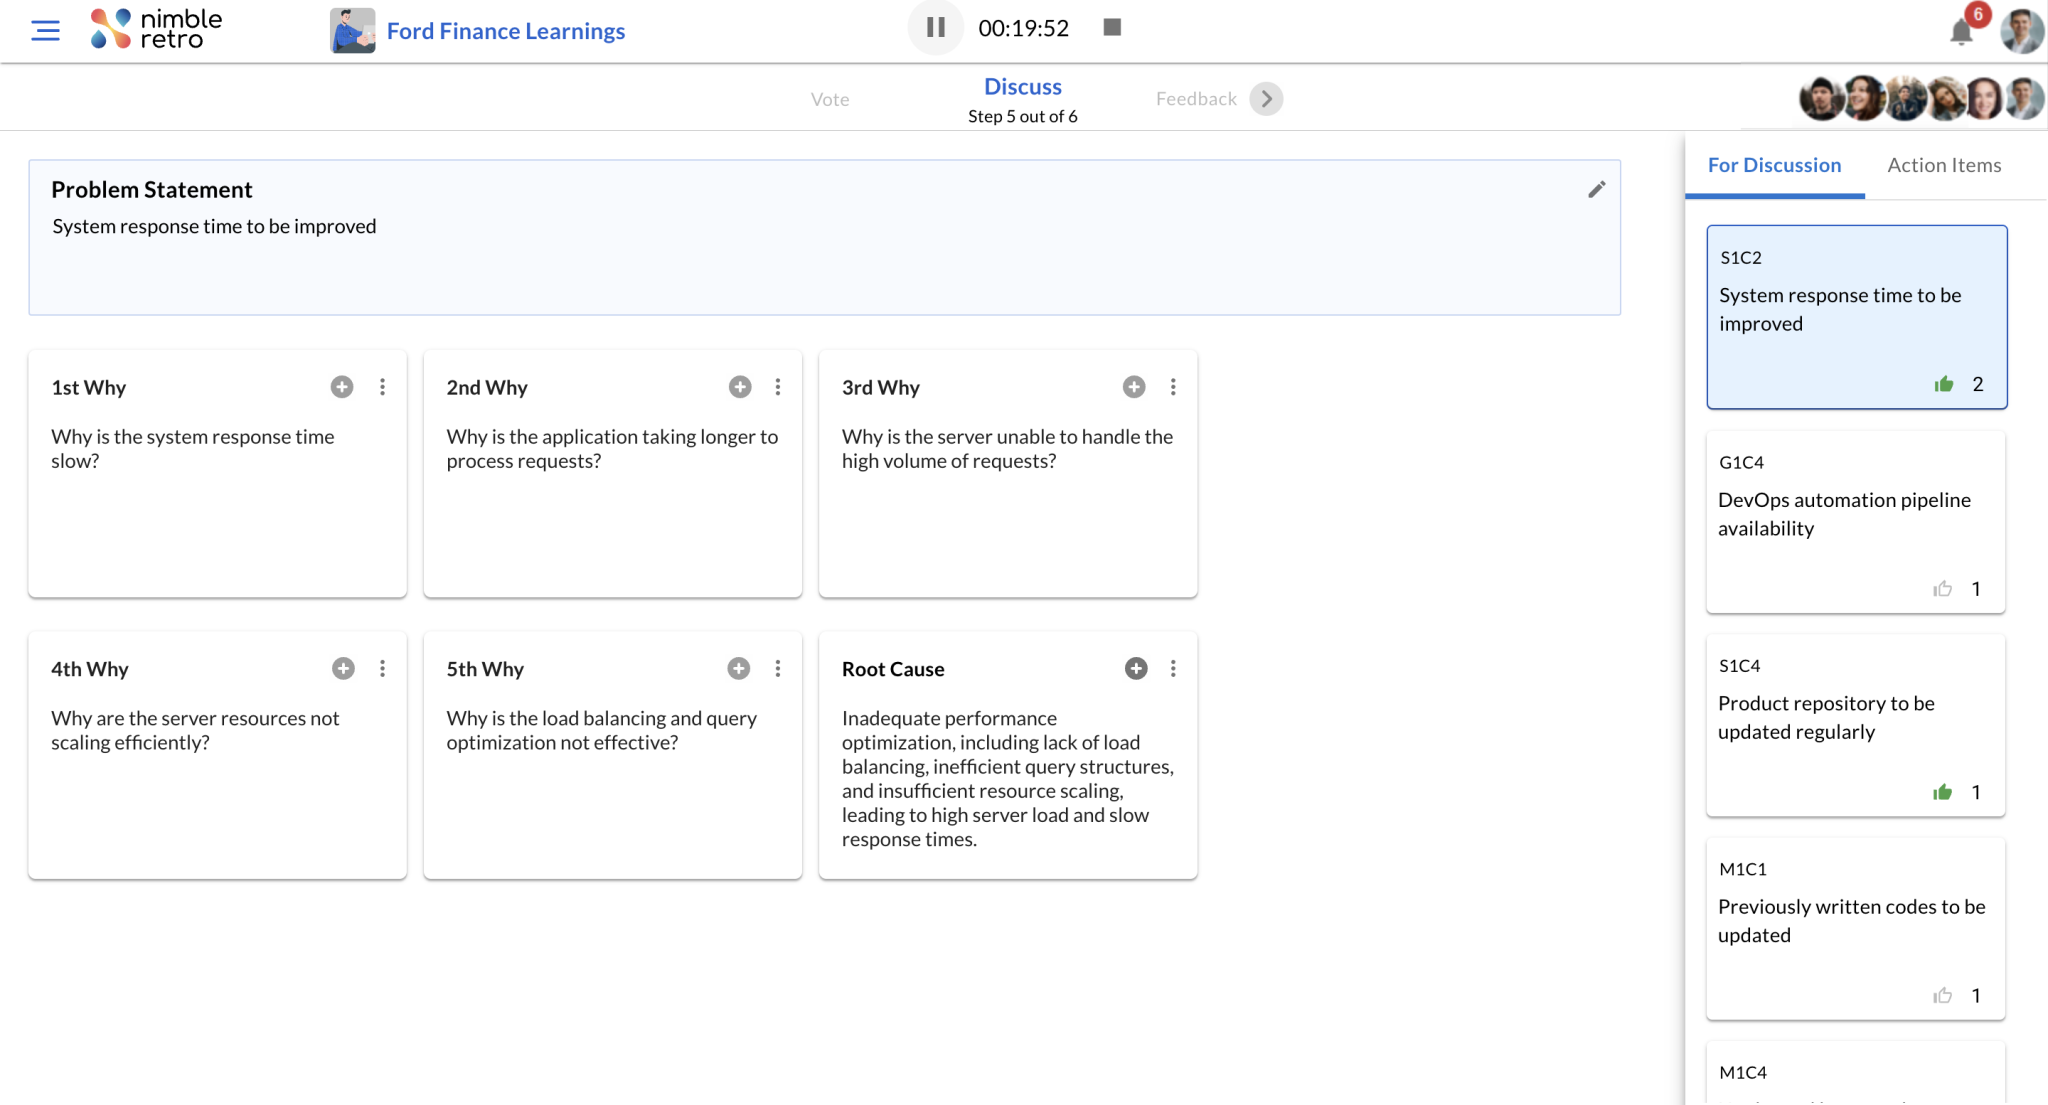Toggle the thumbs-up vote on G1C4 card
This screenshot has height=1105, width=2048.
(1943, 589)
